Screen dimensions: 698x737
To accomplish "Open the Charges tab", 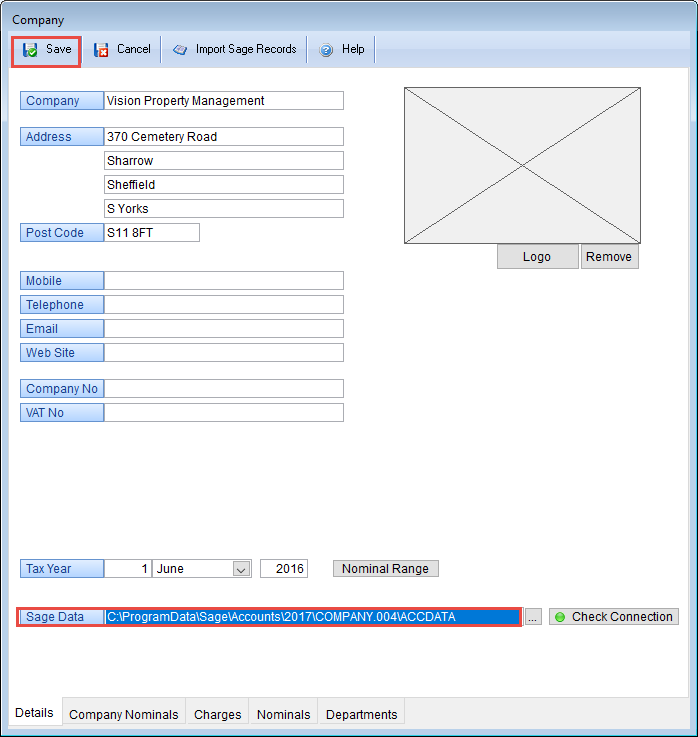I will tap(217, 714).
